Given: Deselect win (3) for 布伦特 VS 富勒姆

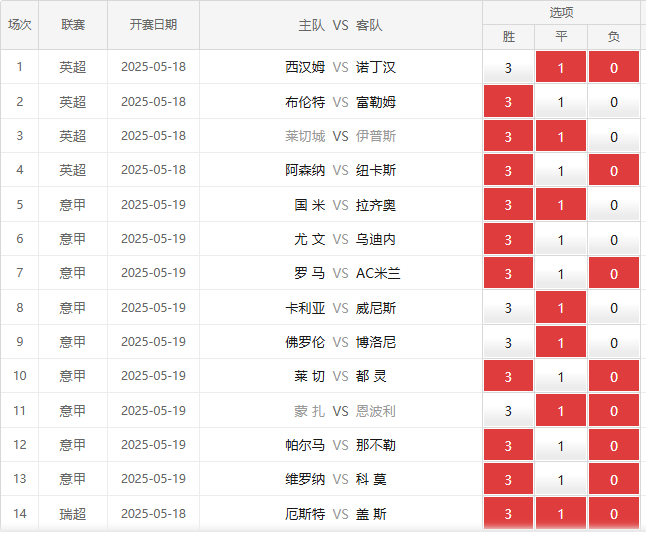Looking at the screenshot, I should pyautogui.click(x=508, y=101).
